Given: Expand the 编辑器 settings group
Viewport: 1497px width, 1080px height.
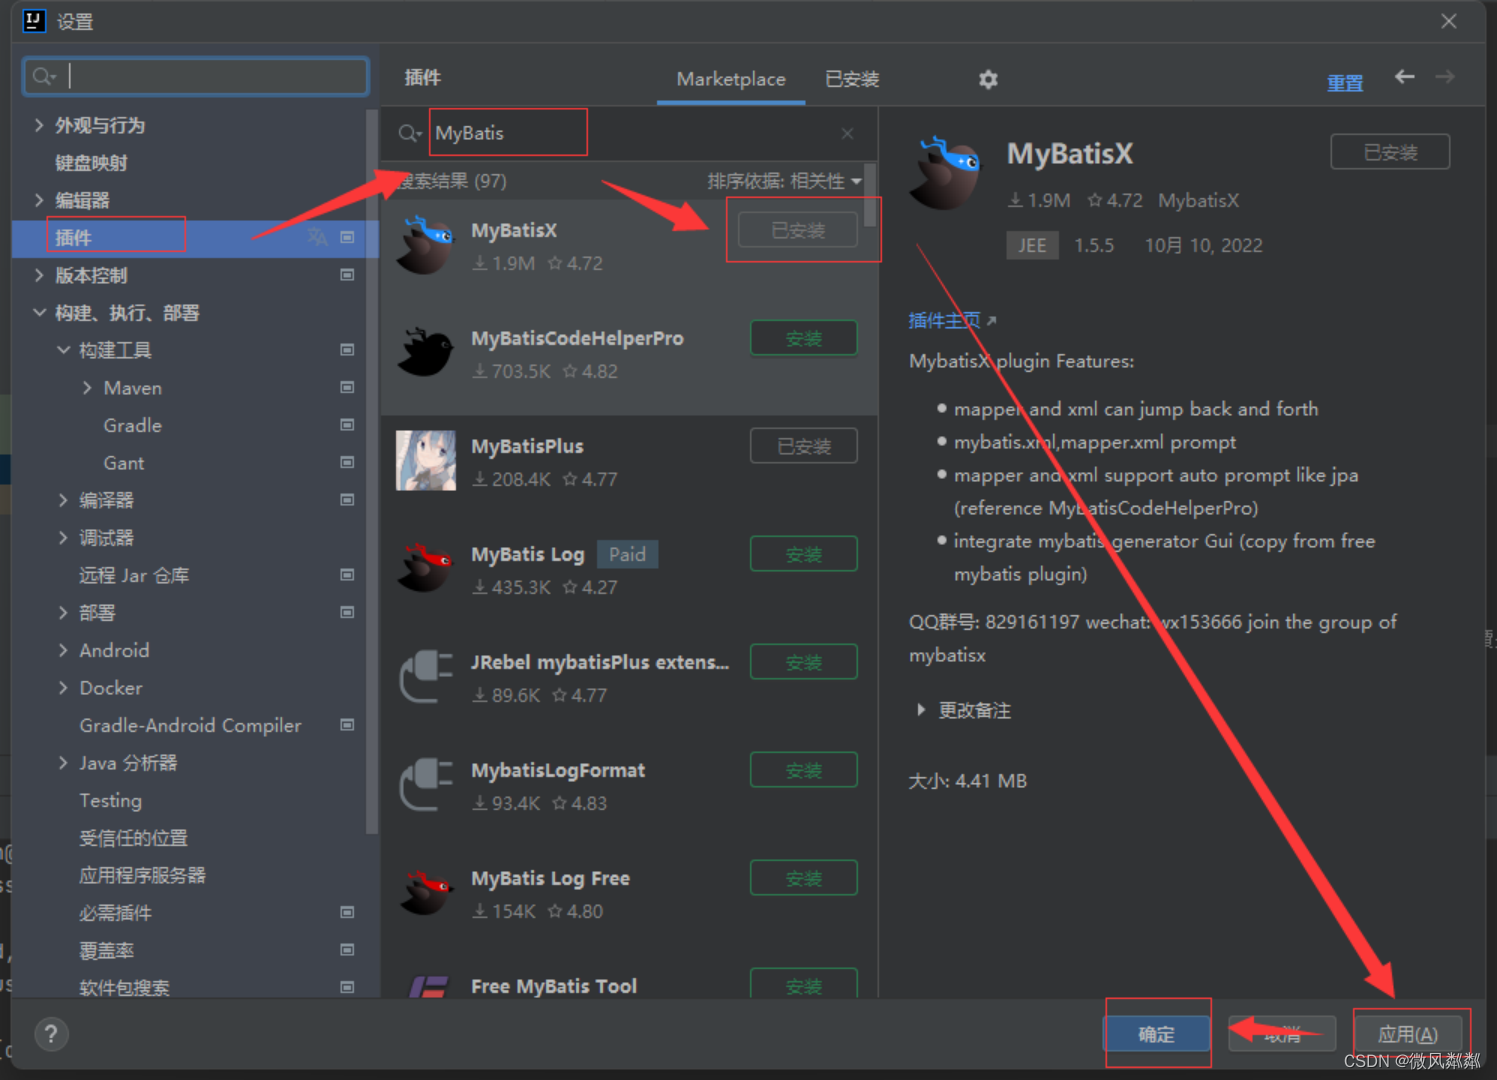Looking at the screenshot, I should pyautogui.click(x=39, y=200).
